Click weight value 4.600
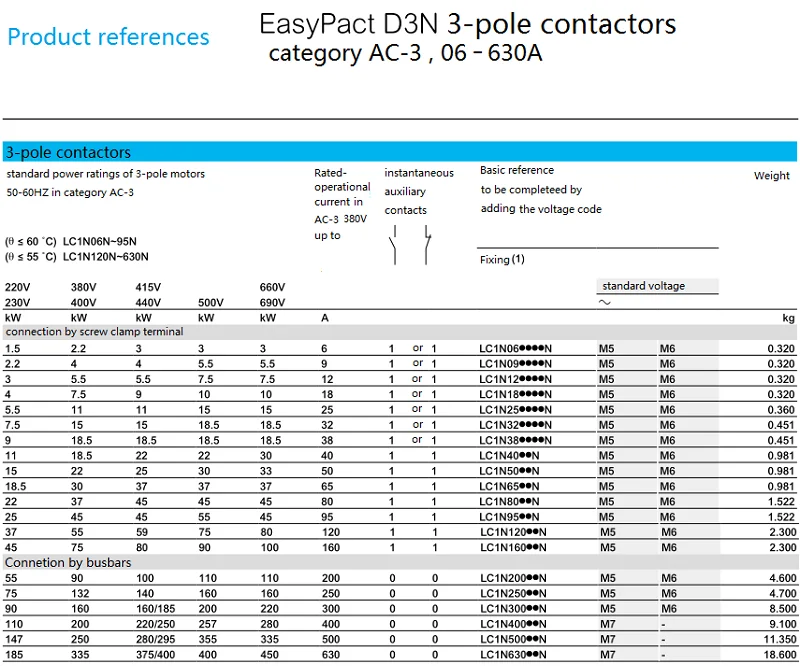The width and height of the screenshot is (800, 666). 783,578
